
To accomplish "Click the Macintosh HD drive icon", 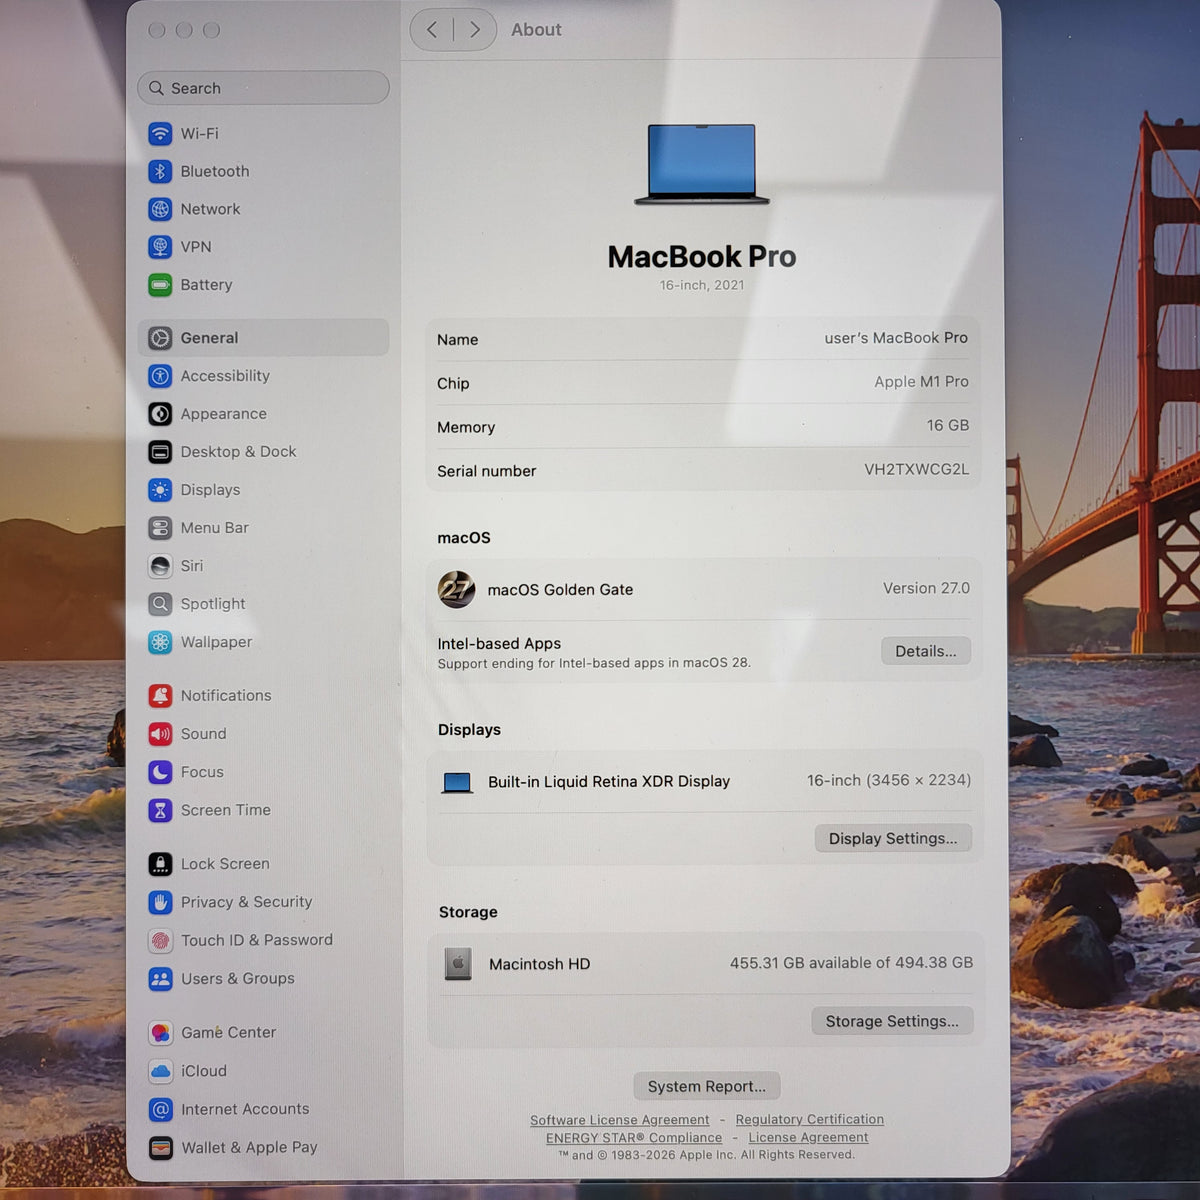I will (x=458, y=964).
